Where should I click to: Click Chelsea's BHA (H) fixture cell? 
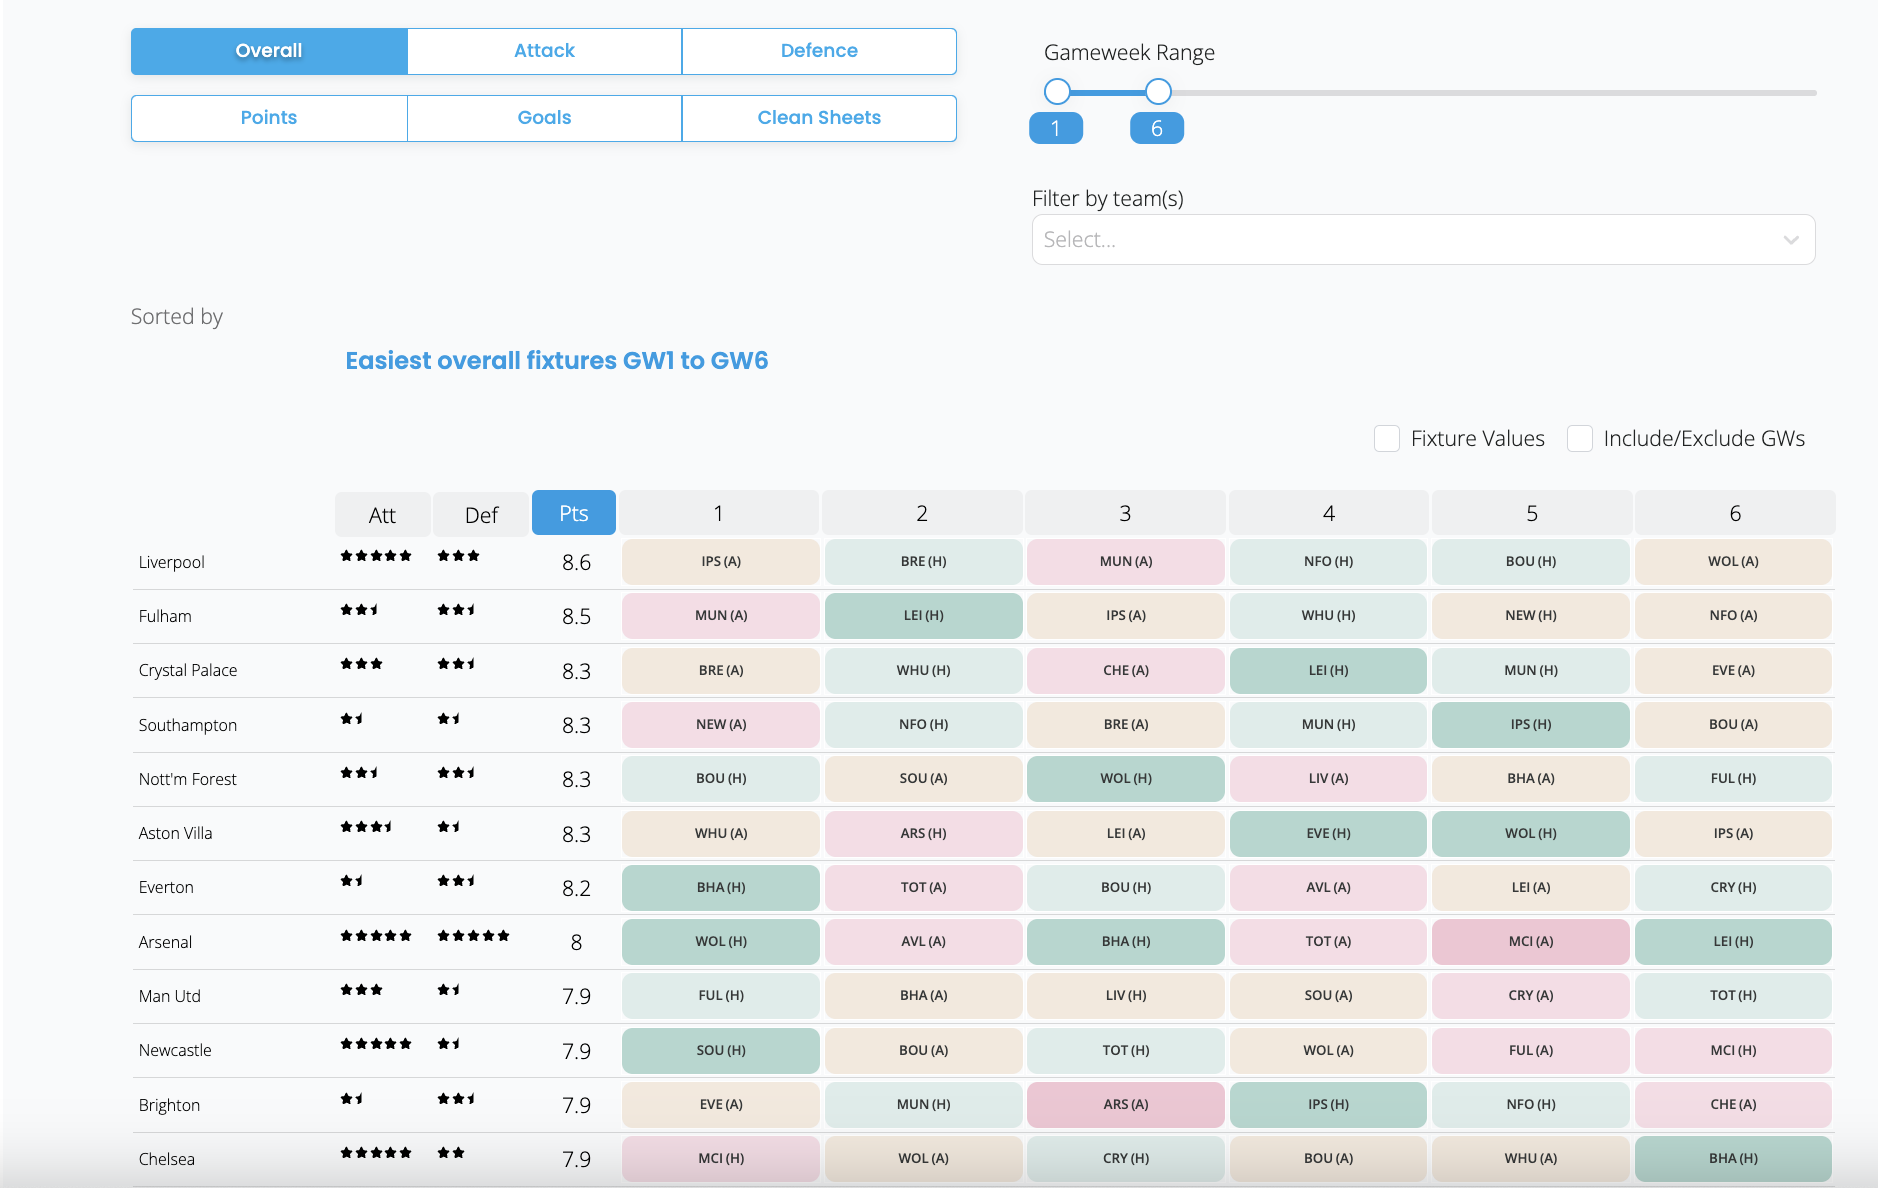[x=1734, y=1159]
